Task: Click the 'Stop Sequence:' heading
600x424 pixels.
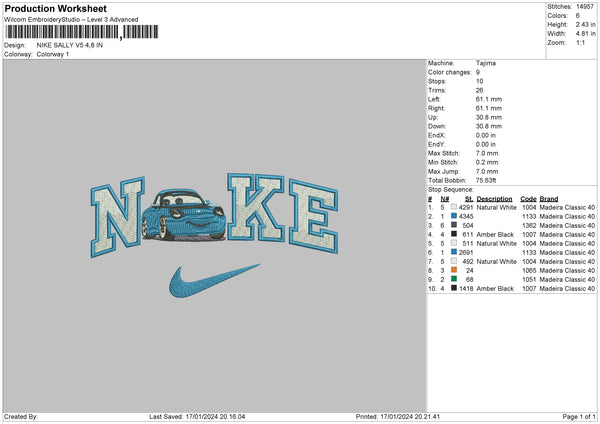Action: coord(450,190)
